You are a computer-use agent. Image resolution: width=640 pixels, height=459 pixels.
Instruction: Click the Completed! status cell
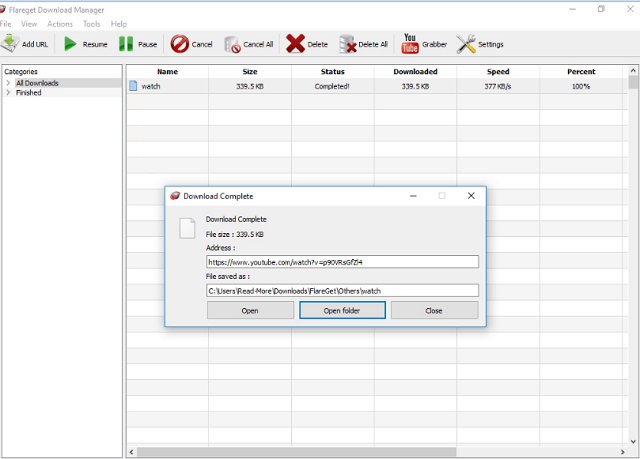tap(332, 86)
